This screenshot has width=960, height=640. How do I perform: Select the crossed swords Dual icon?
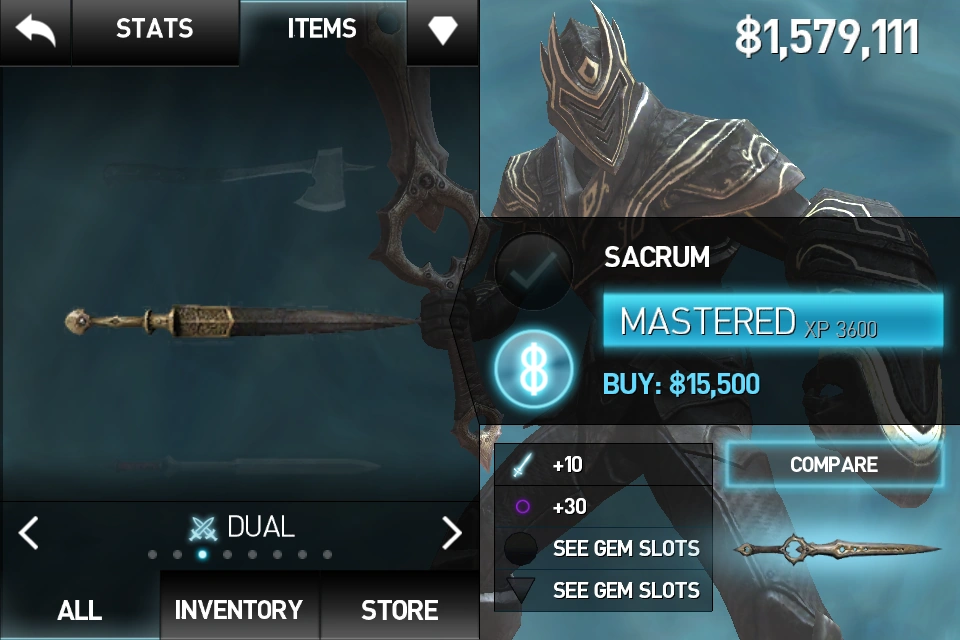pos(203,529)
